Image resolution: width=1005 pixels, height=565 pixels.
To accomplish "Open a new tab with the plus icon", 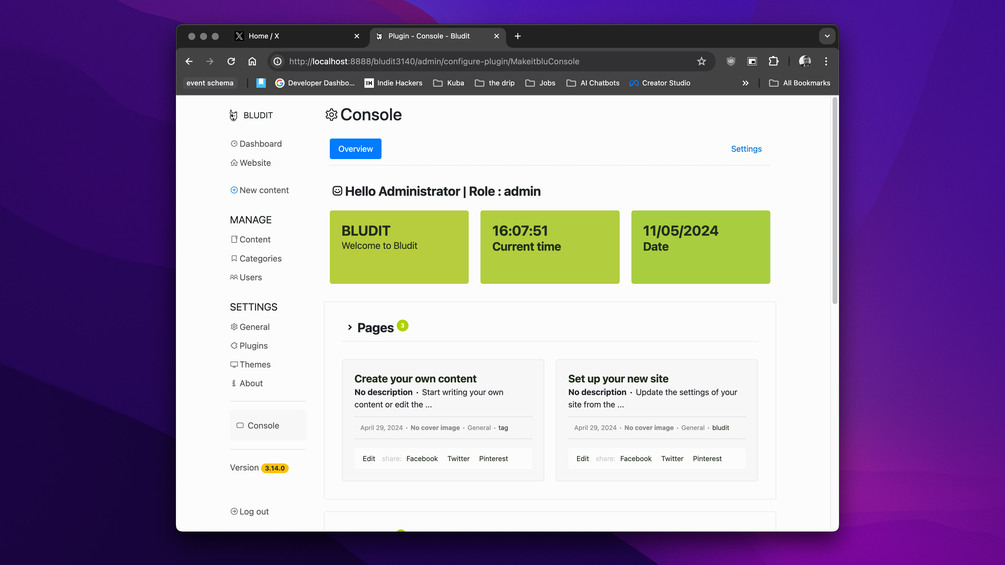I will coord(518,37).
